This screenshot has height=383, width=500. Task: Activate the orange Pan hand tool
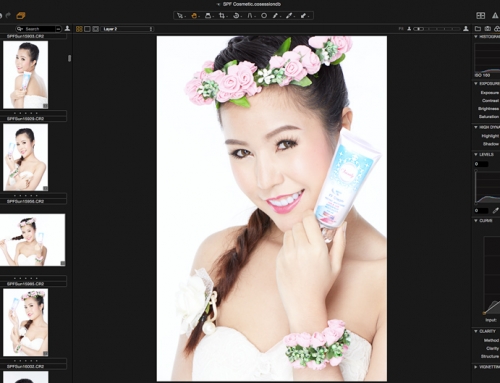[194, 16]
